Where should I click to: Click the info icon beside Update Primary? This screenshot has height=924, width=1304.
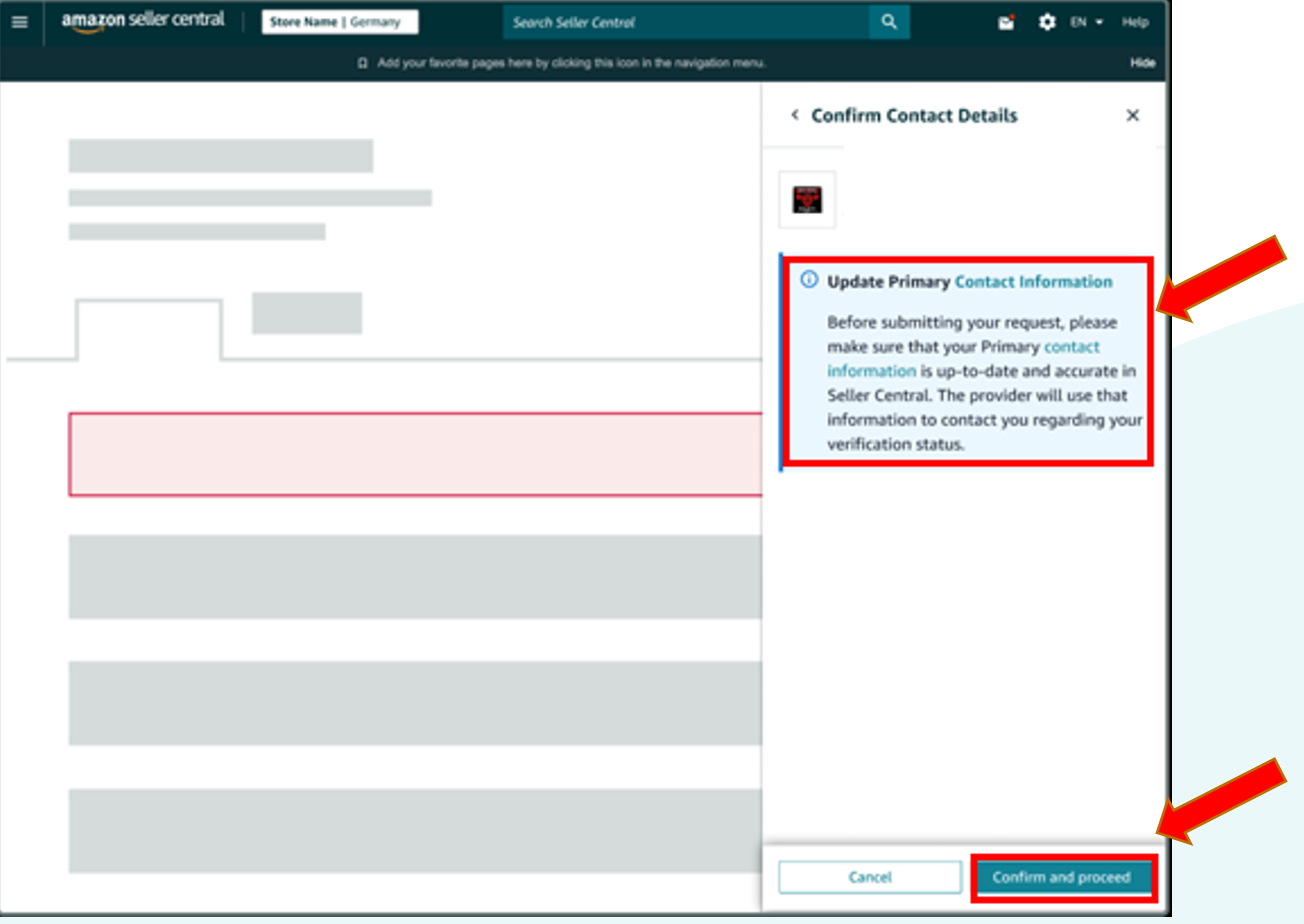[x=810, y=281]
